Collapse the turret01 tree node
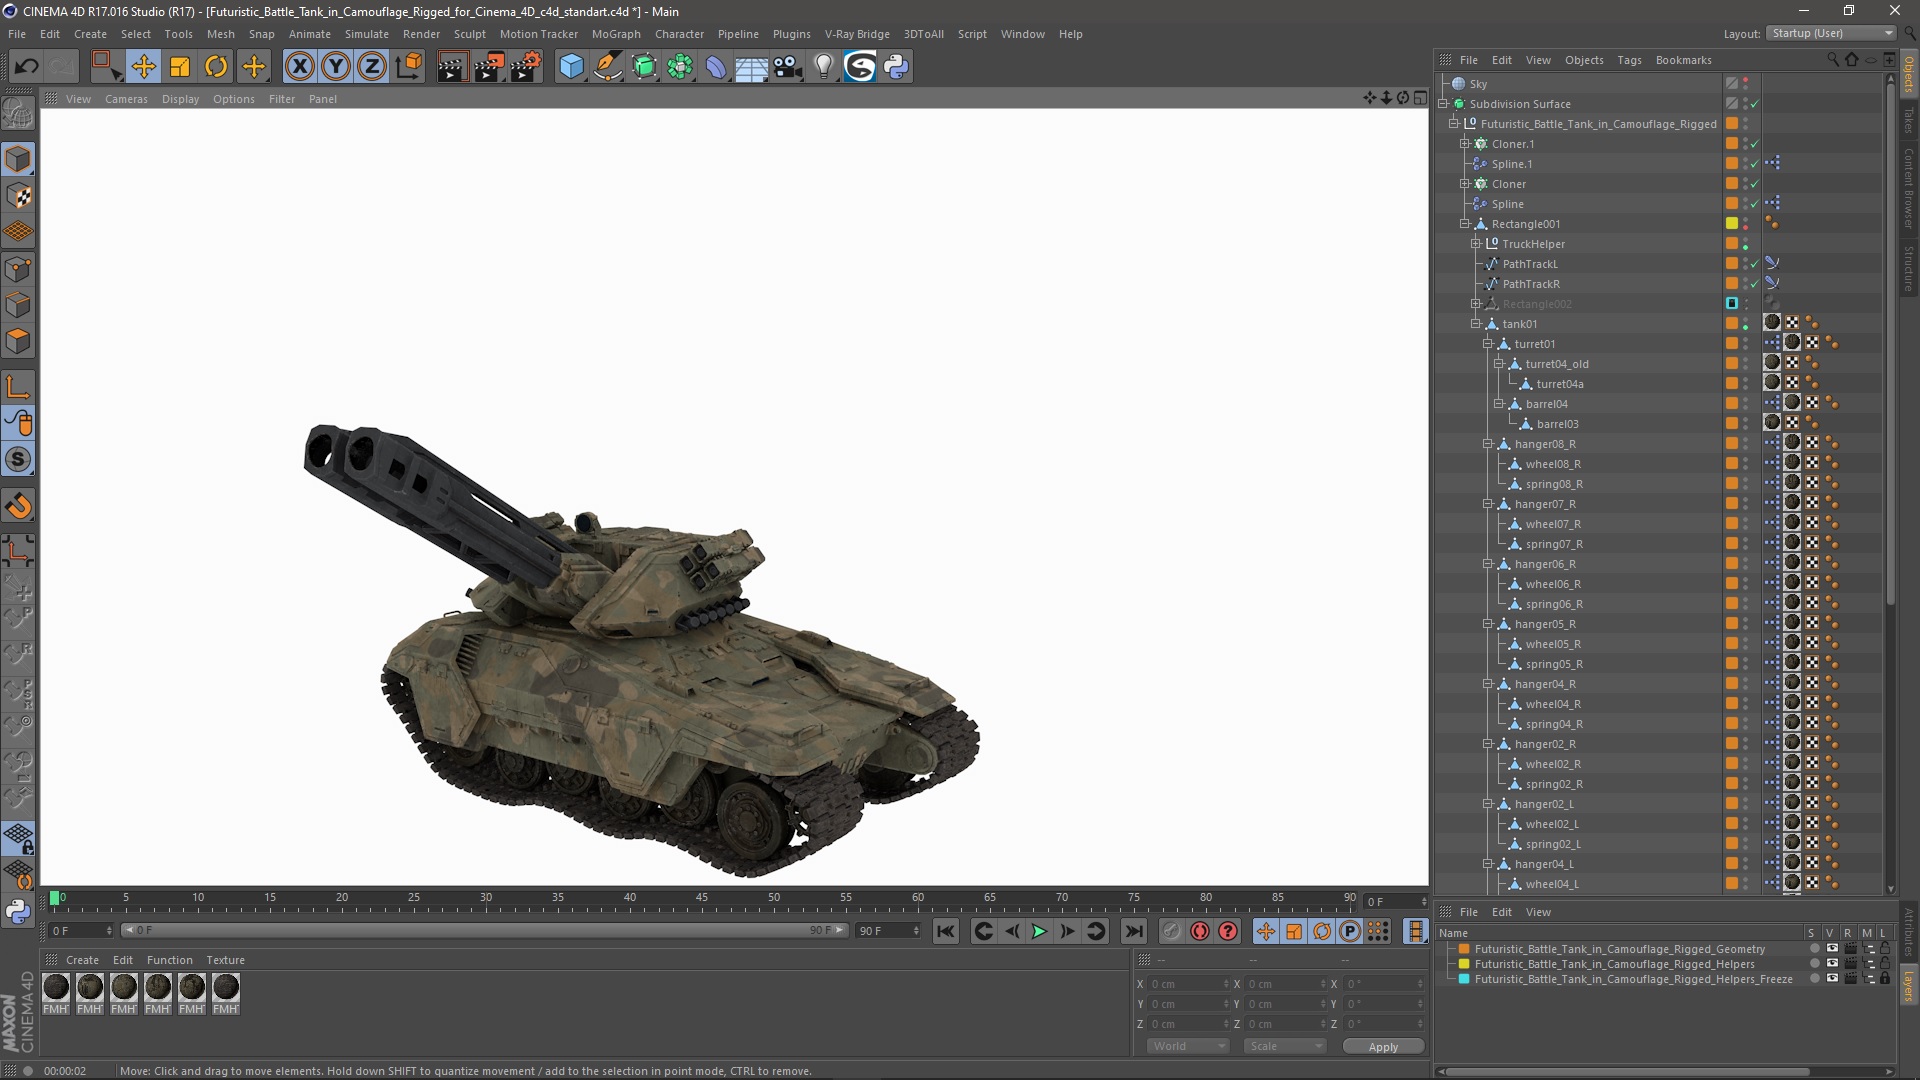 pyautogui.click(x=1487, y=344)
